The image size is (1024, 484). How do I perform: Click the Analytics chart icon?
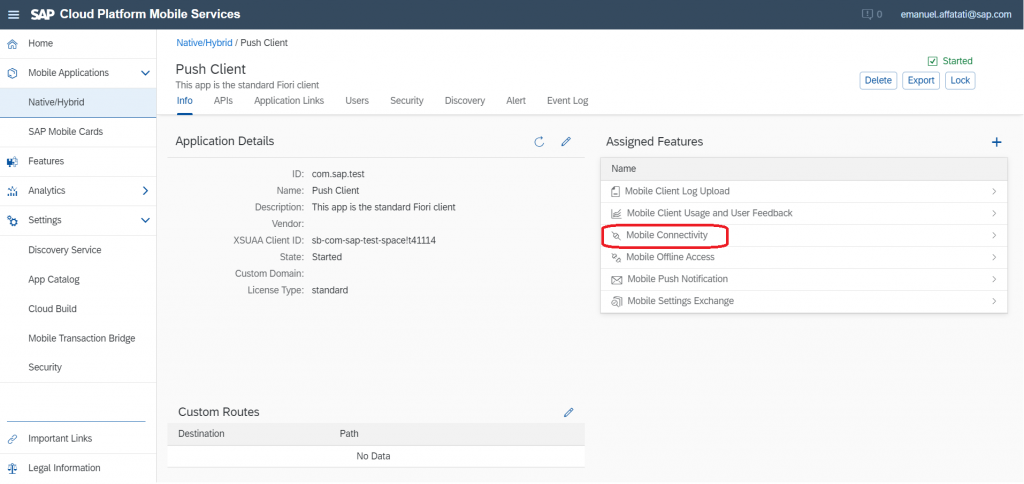point(12,191)
